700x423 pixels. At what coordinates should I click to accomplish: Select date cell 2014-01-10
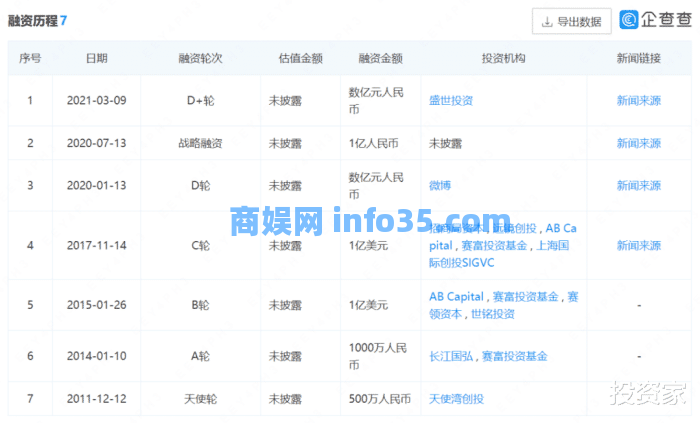(x=96, y=356)
